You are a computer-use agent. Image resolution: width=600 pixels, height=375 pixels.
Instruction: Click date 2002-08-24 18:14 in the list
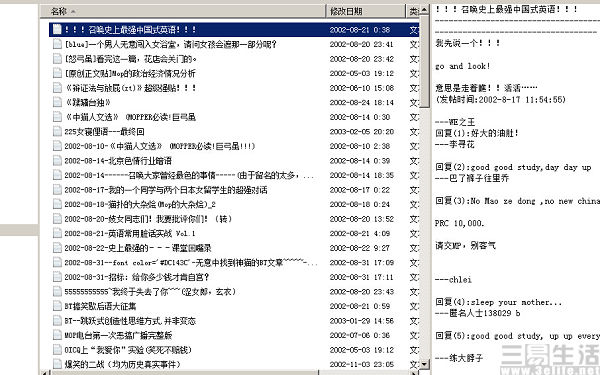click(x=362, y=102)
